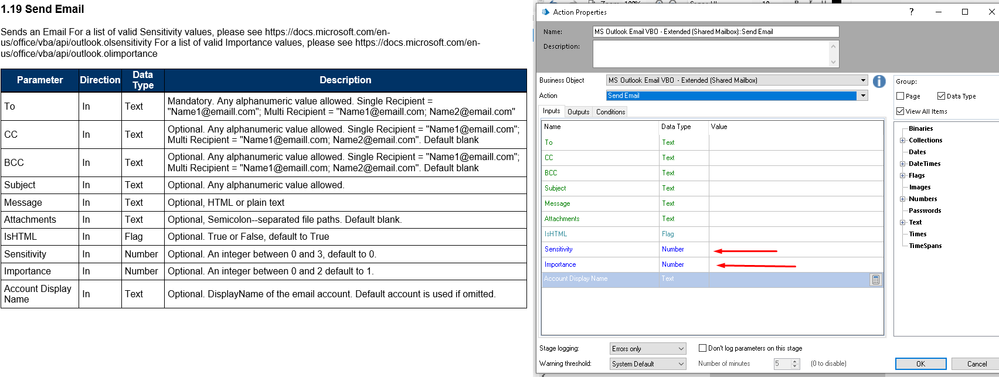999x377 pixels.
Task: Enable Don't log parameters on this stage
Action: [x=703, y=348]
